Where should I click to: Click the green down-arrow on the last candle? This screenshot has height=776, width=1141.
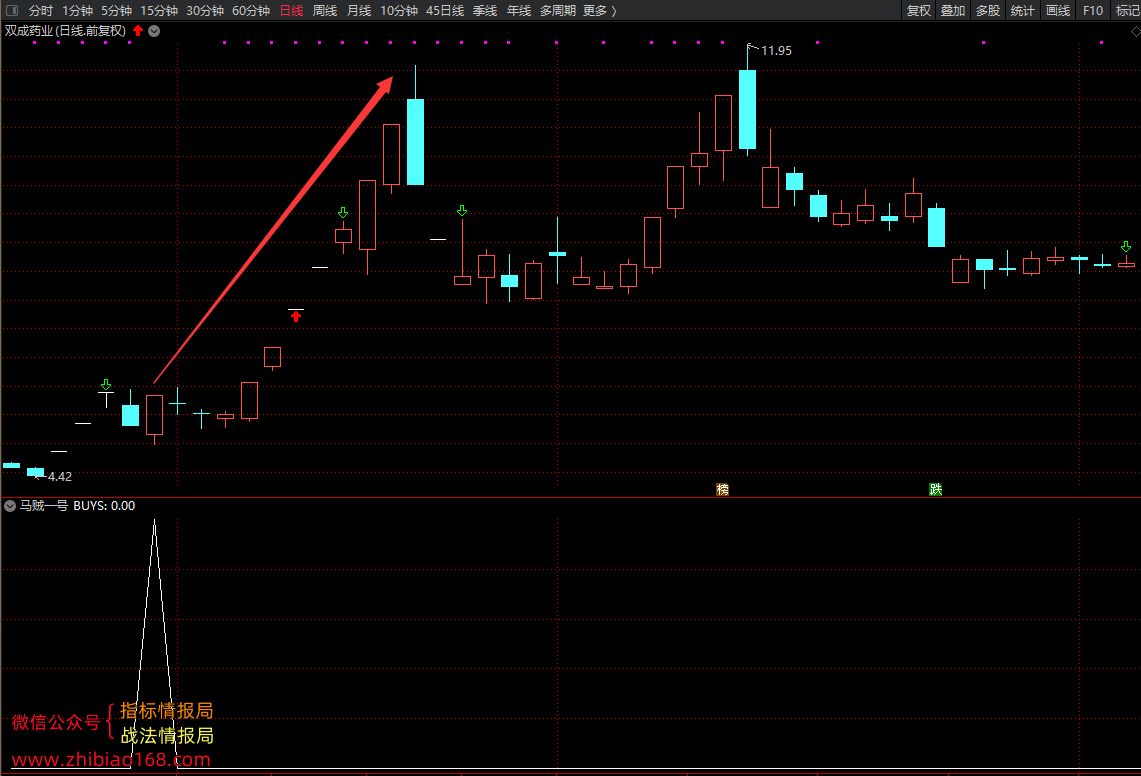(1126, 247)
